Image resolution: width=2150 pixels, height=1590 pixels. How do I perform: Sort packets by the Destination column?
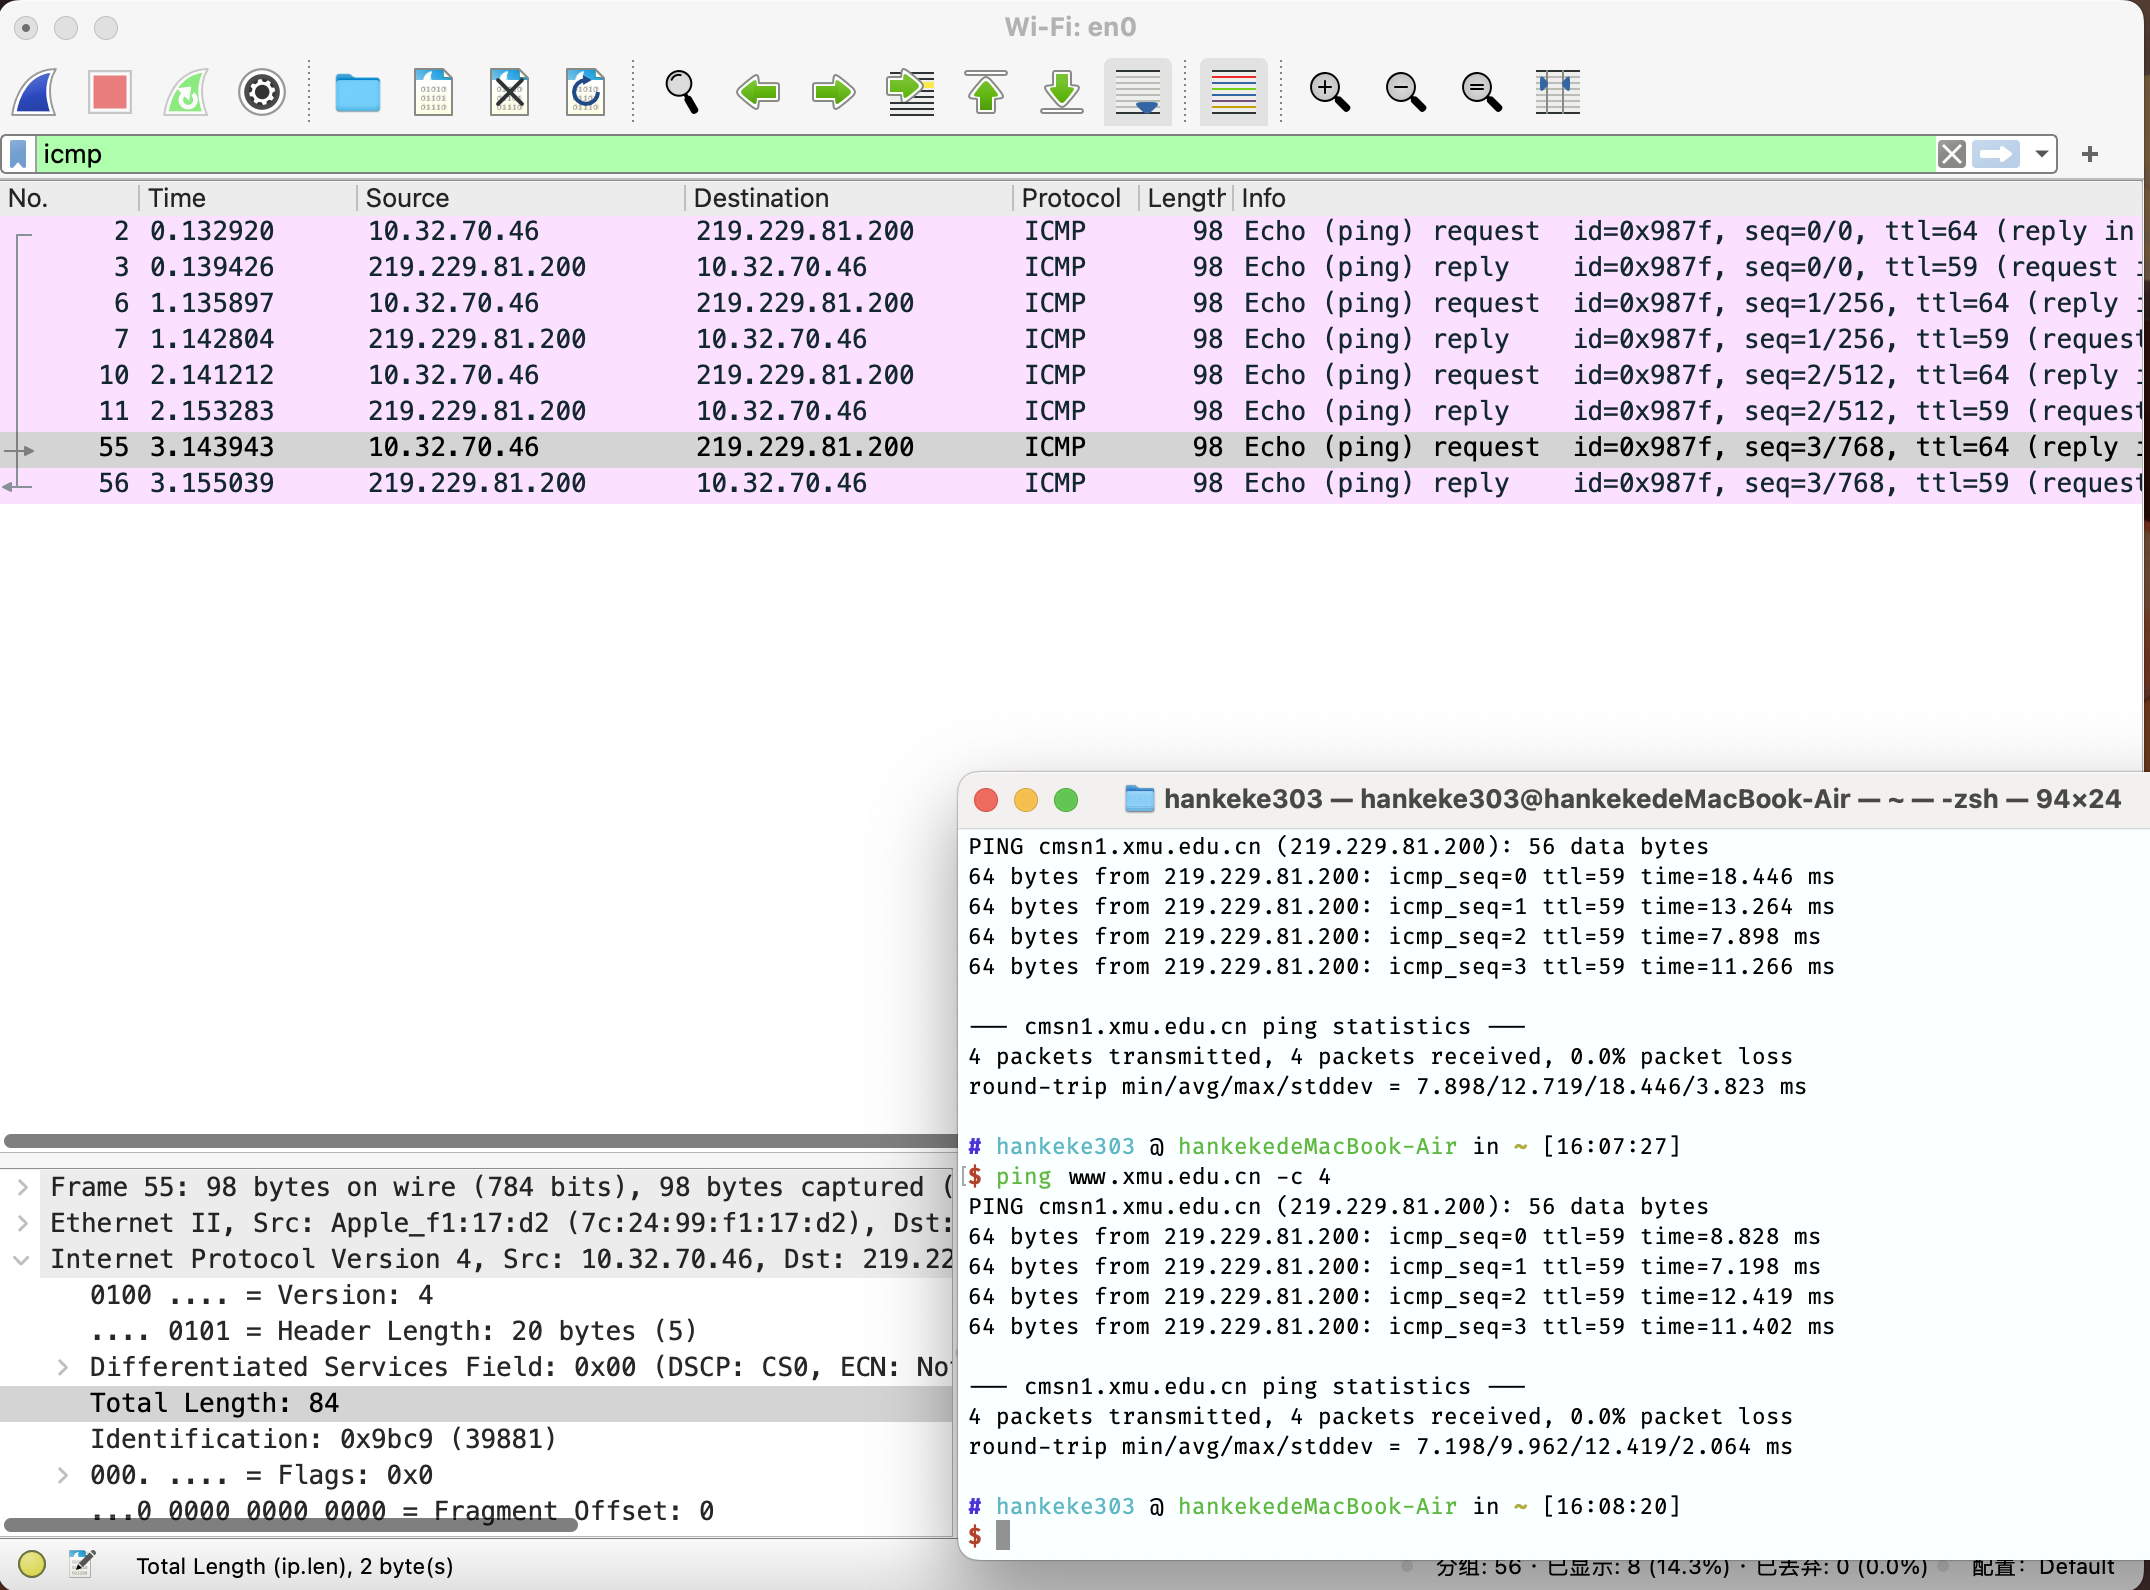[x=849, y=198]
